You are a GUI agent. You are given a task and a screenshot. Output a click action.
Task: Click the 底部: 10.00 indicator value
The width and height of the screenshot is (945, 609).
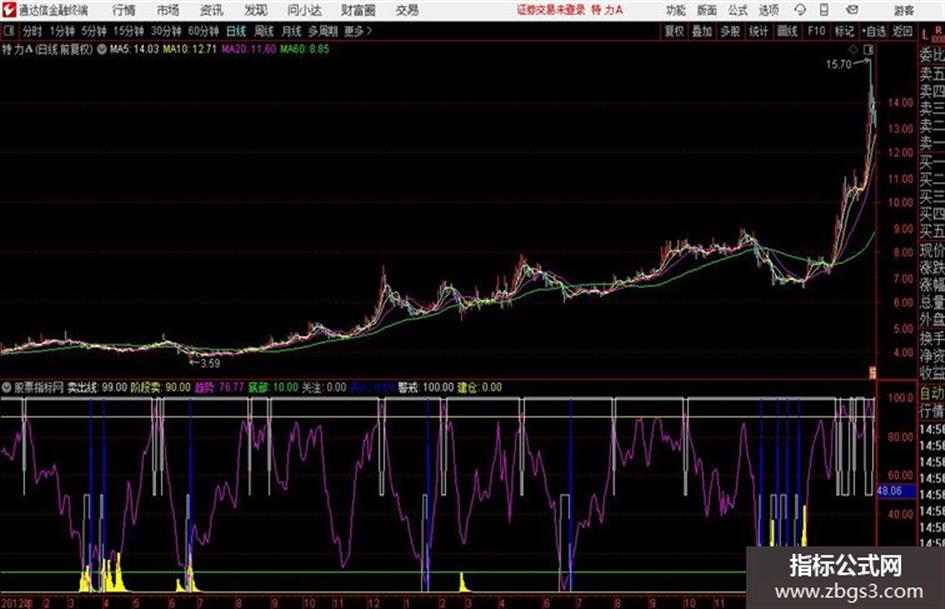273,388
